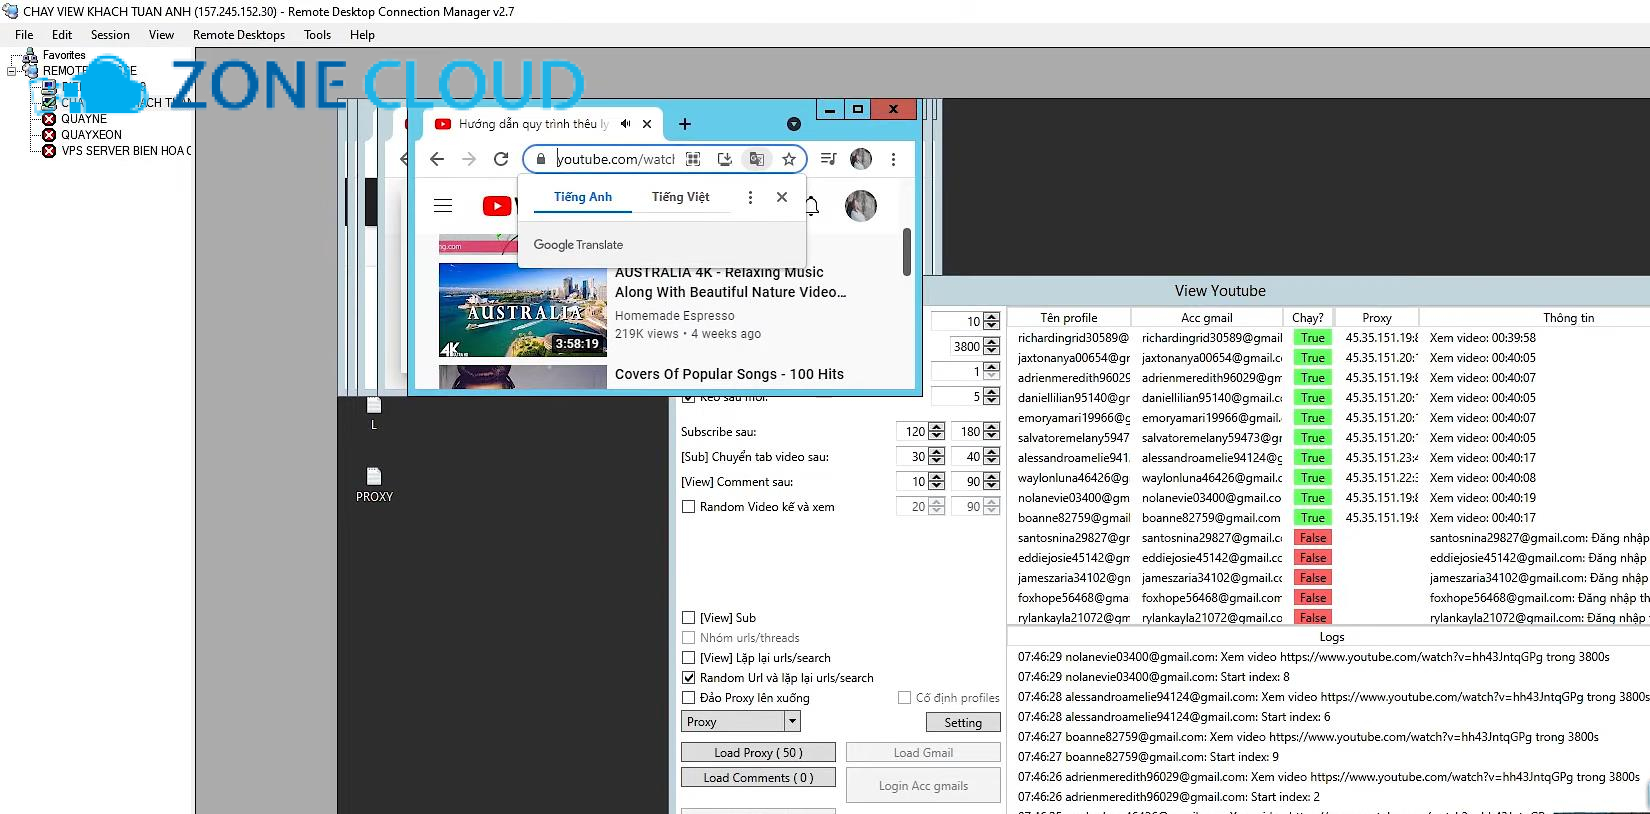Select QUAYXEON server entry
Image resolution: width=1650 pixels, height=814 pixels.
click(x=91, y=135)
